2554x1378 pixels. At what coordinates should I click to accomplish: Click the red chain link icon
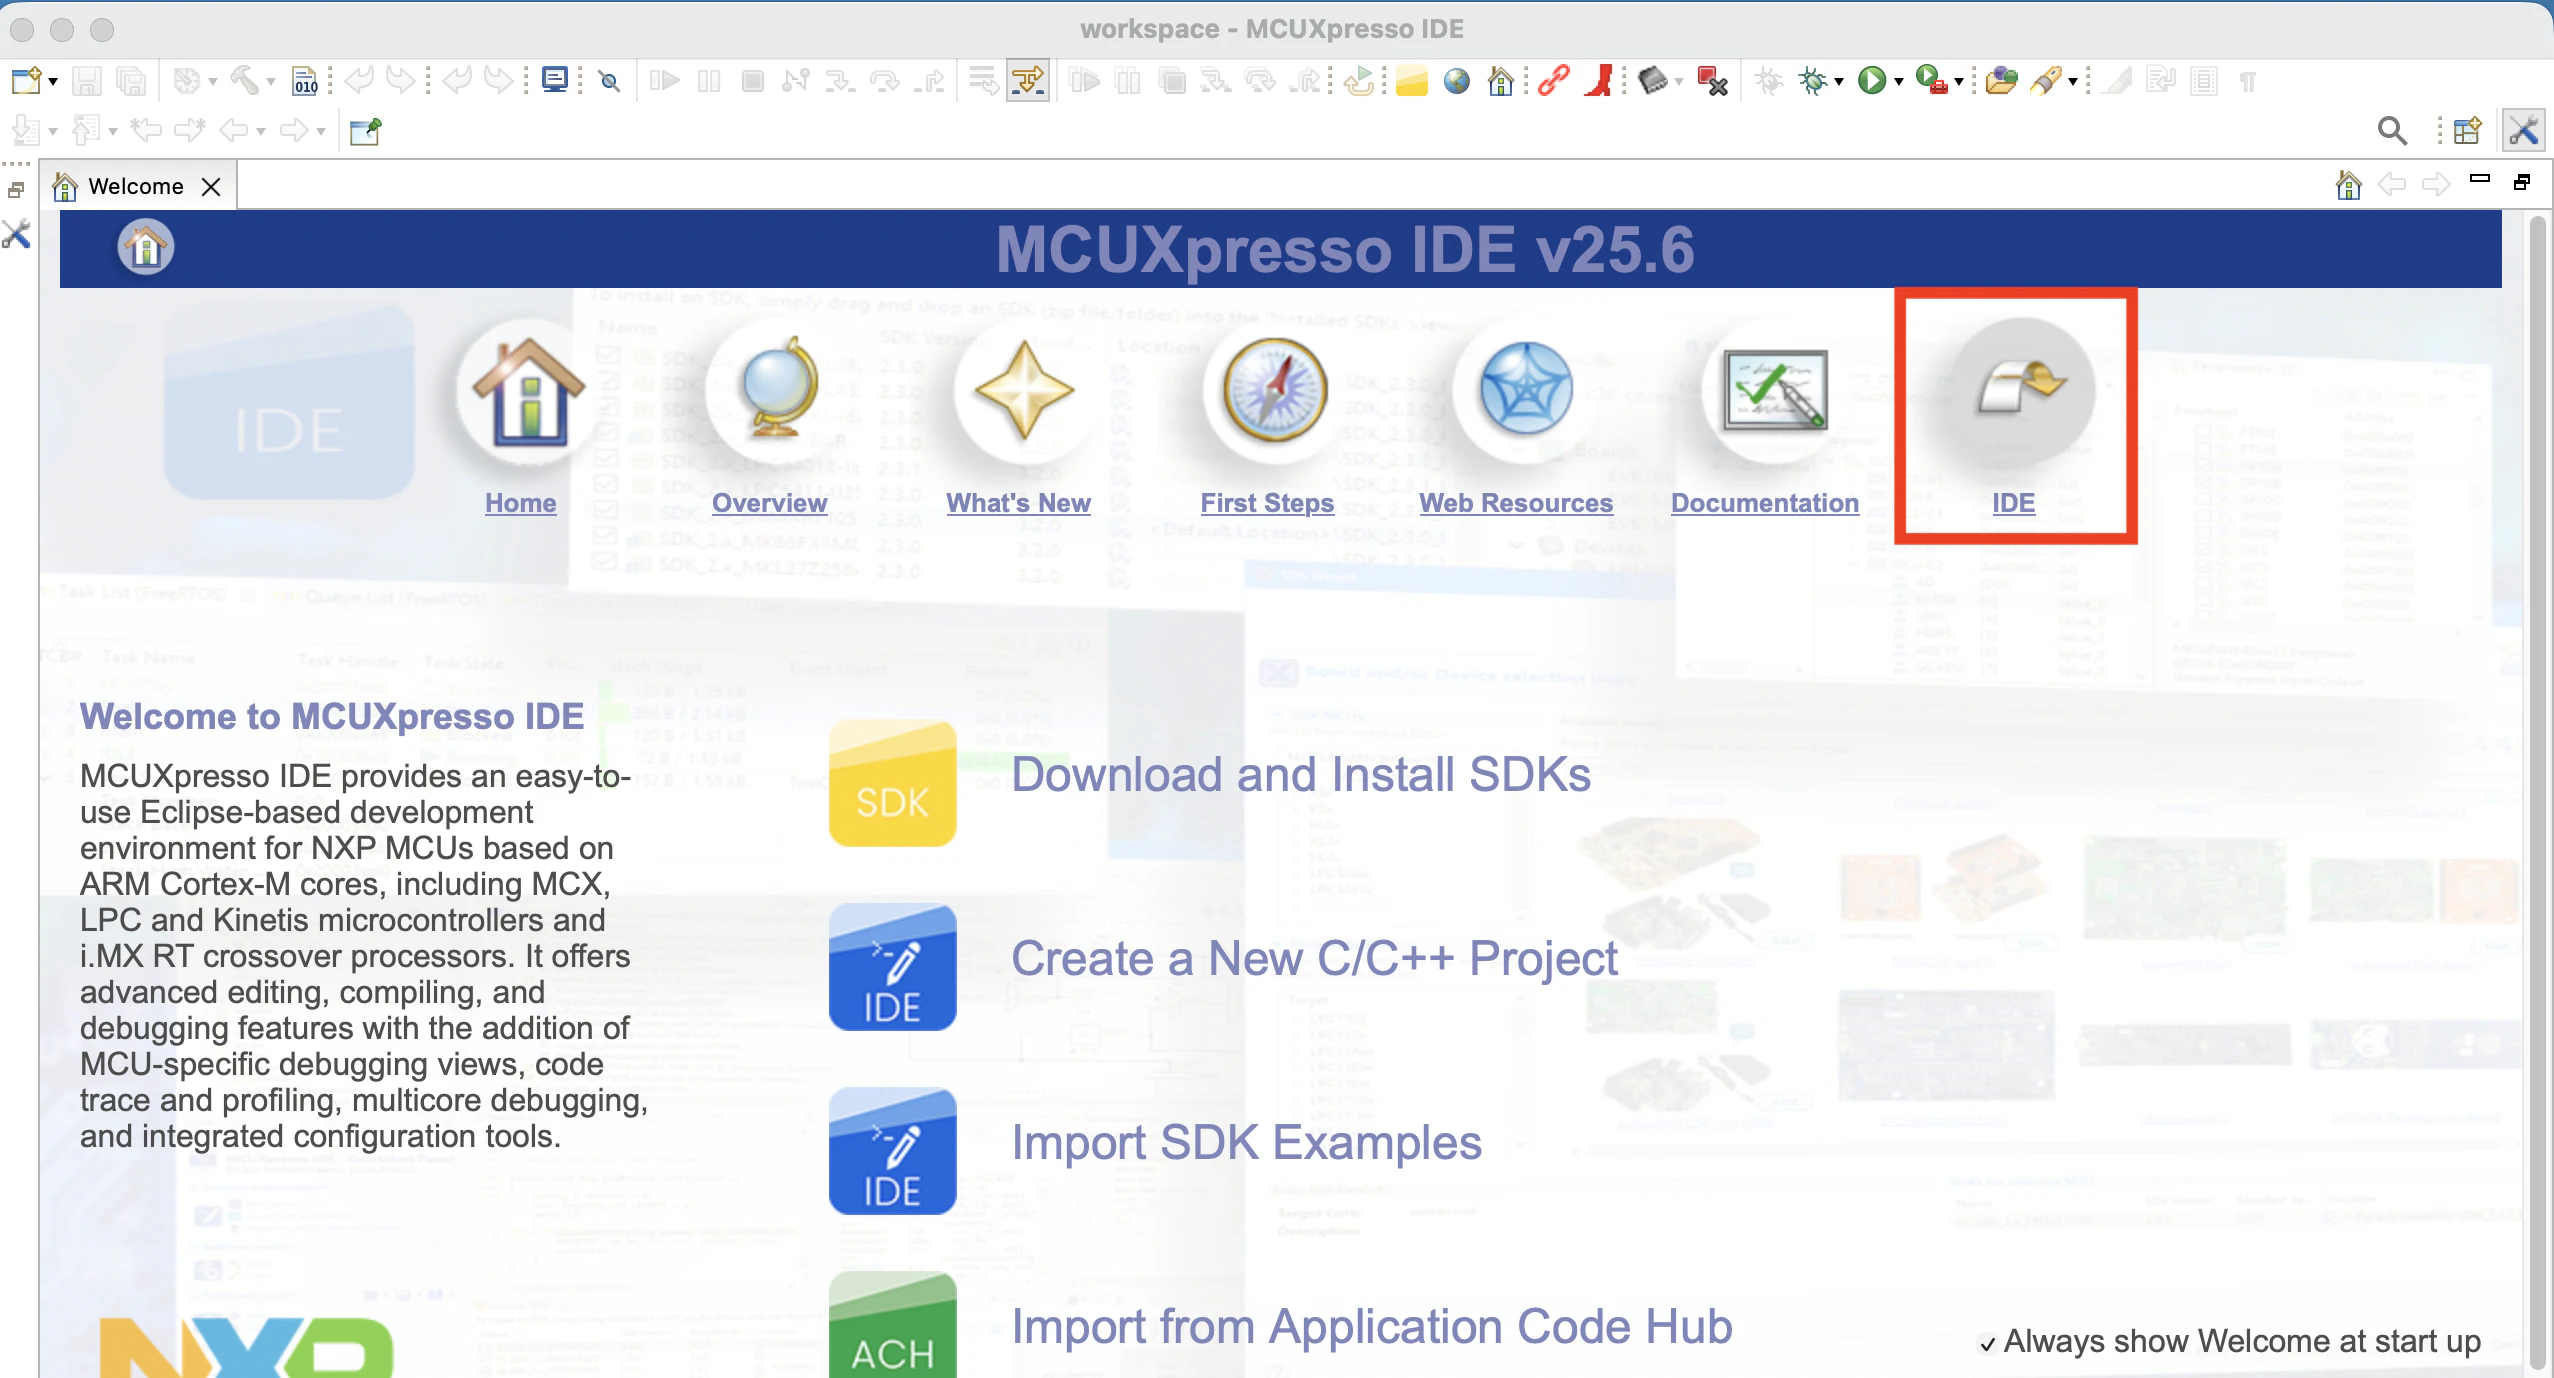(1553, 80)
